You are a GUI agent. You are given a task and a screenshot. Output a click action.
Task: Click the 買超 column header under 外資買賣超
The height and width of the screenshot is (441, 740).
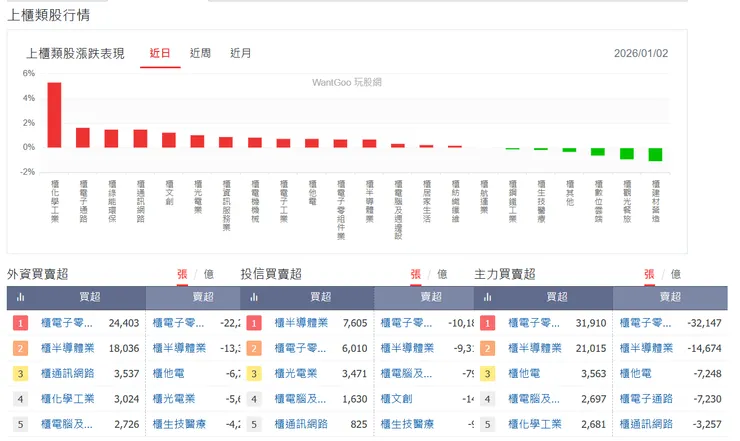tap(90, 297)
